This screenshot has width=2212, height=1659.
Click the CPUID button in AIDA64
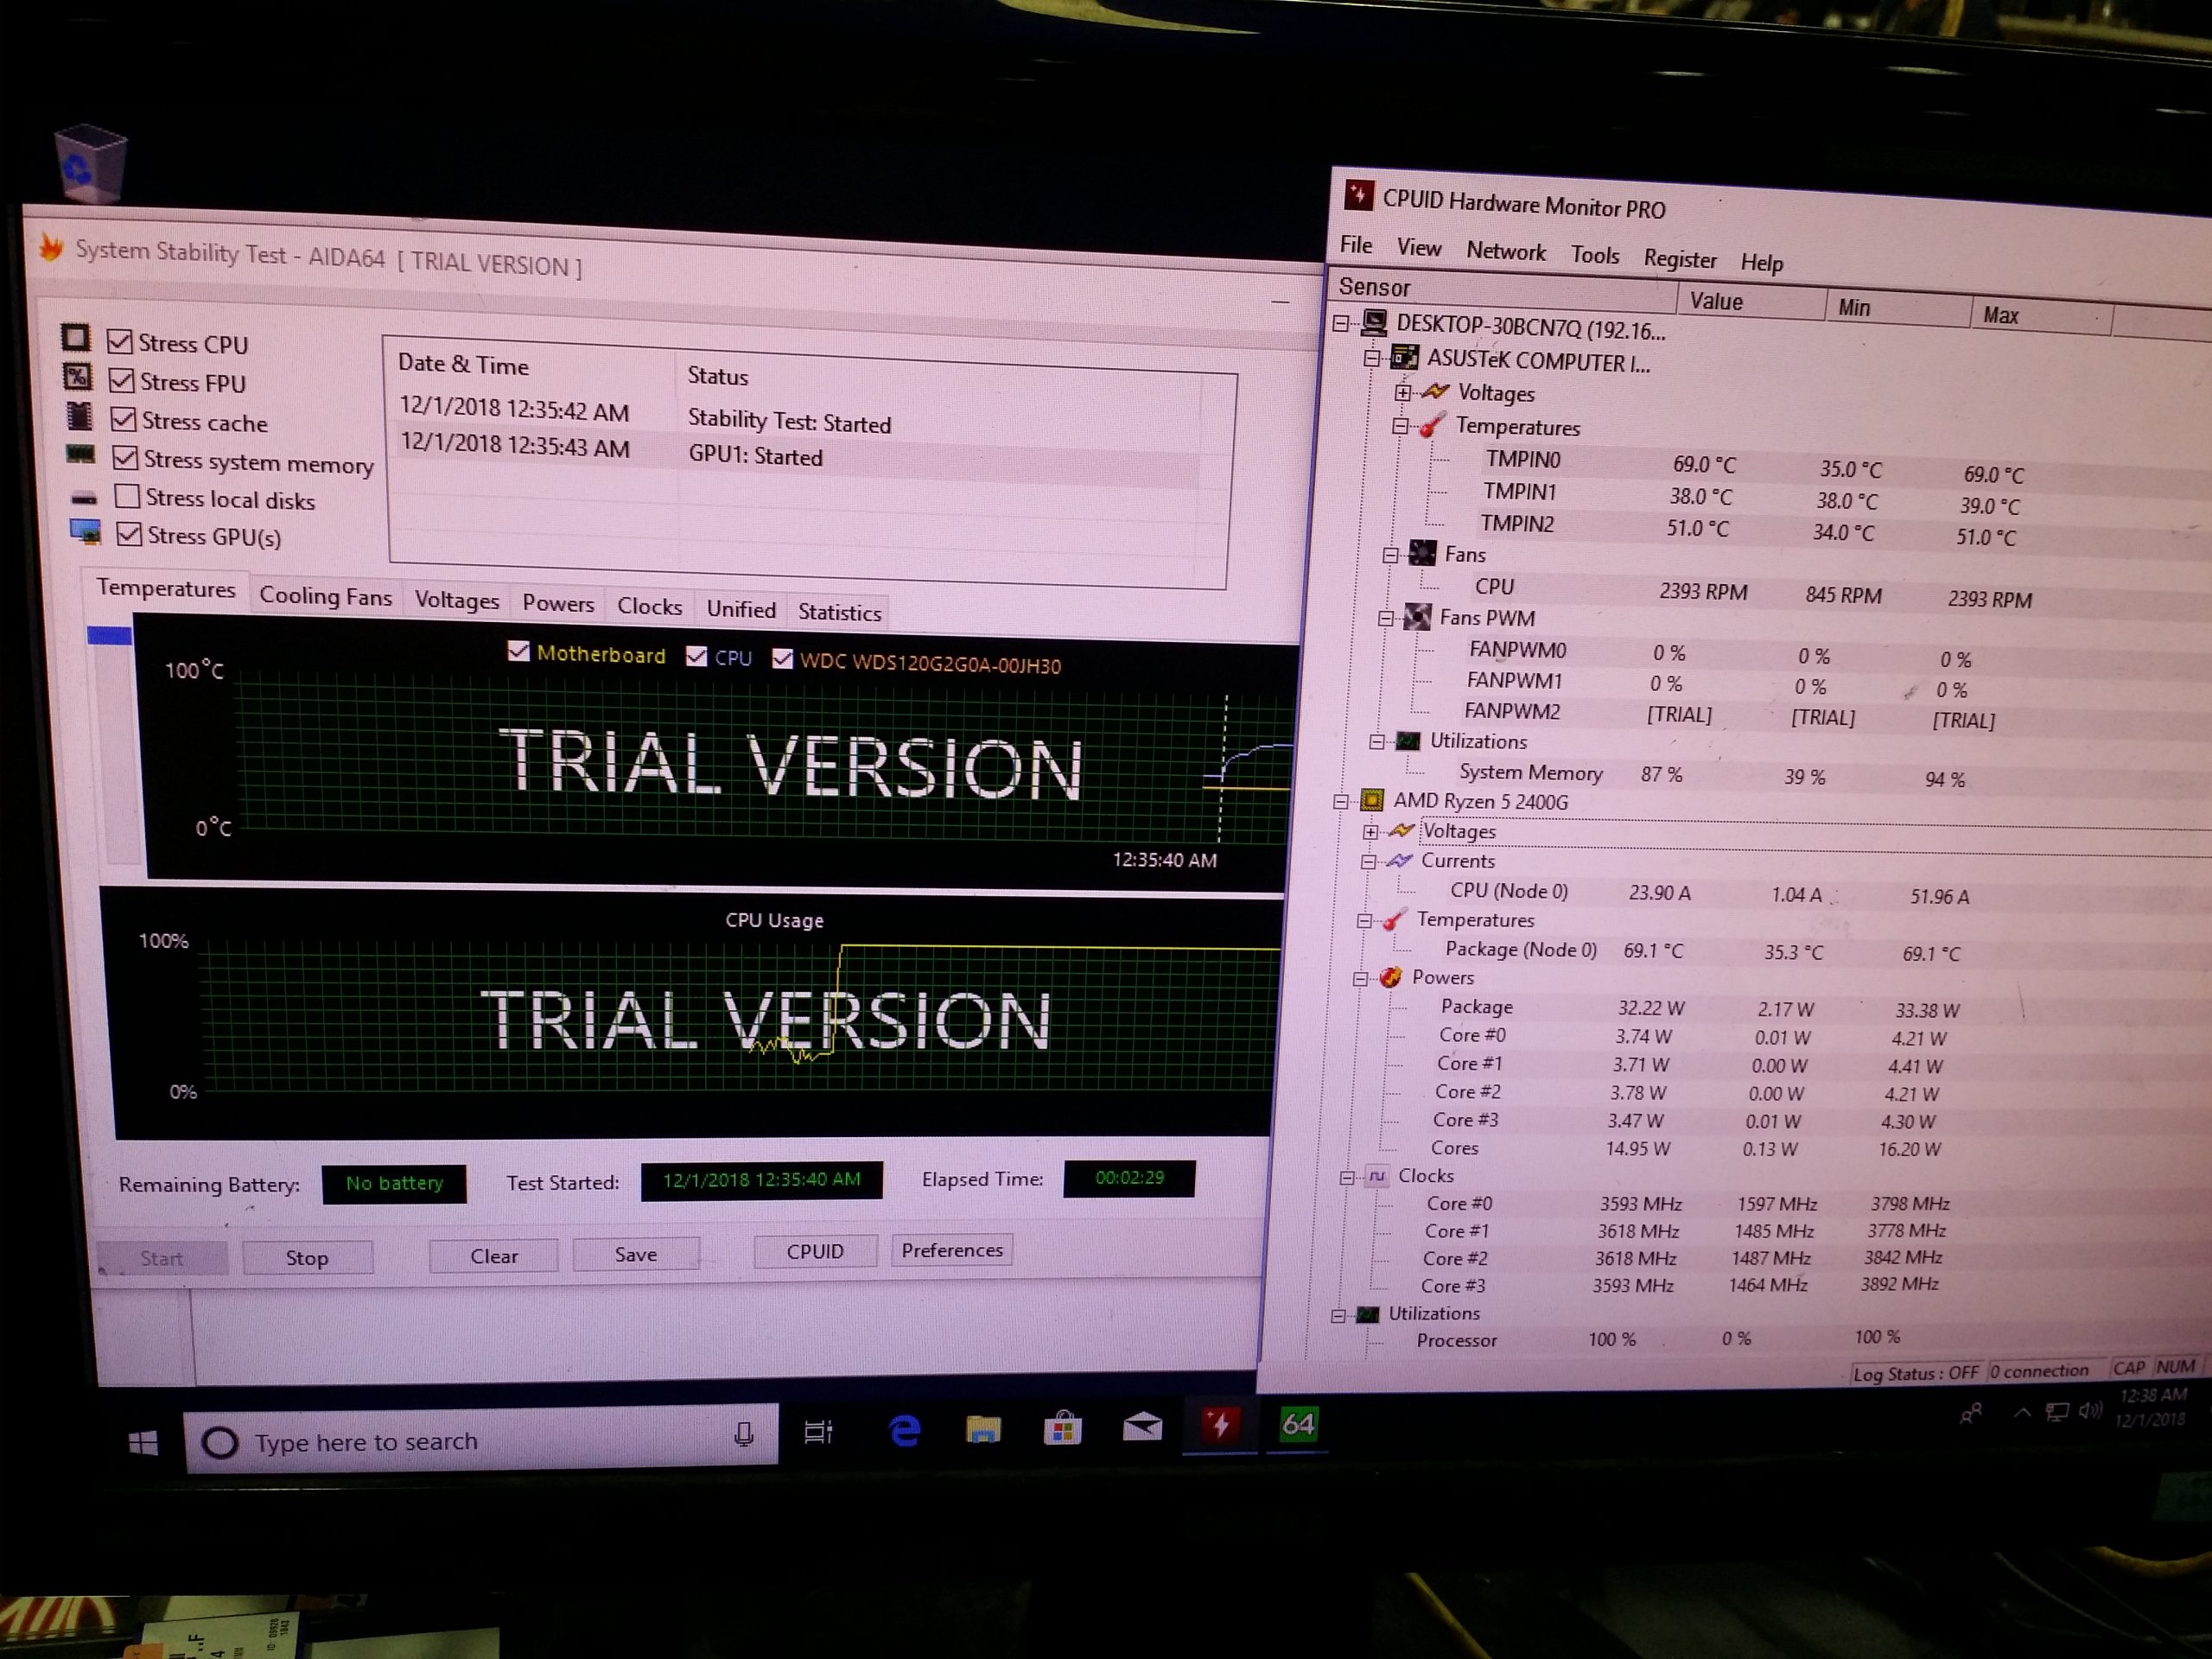[x=815, y=1251]
